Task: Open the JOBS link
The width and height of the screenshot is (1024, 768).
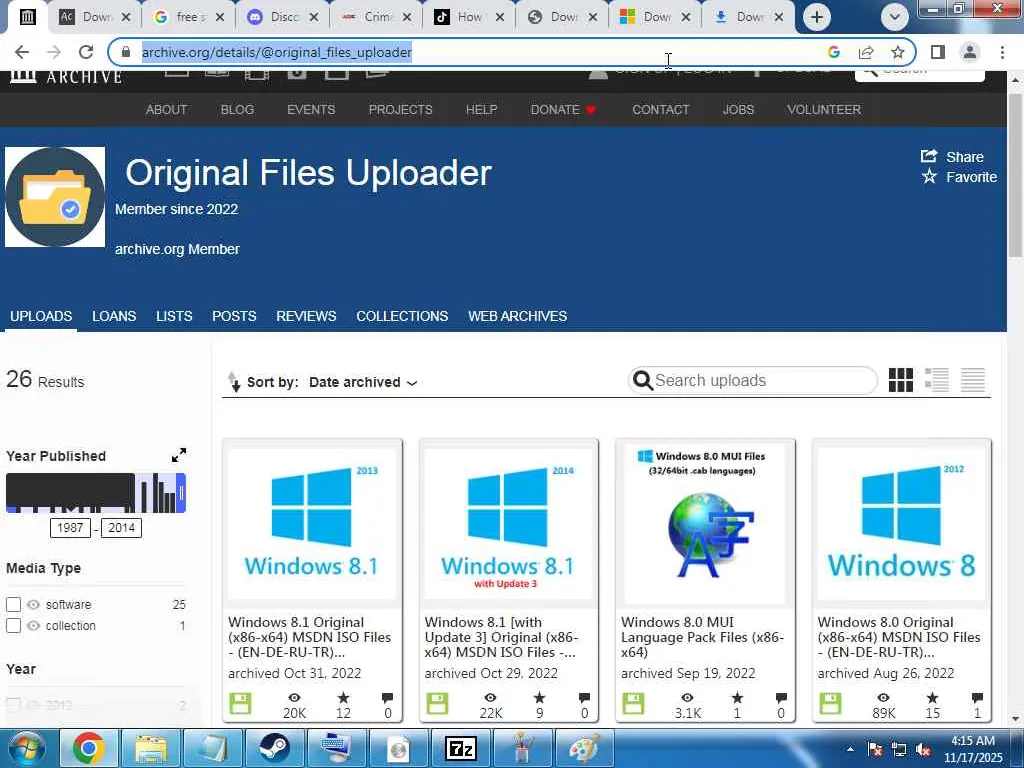Action: (738, 110)
